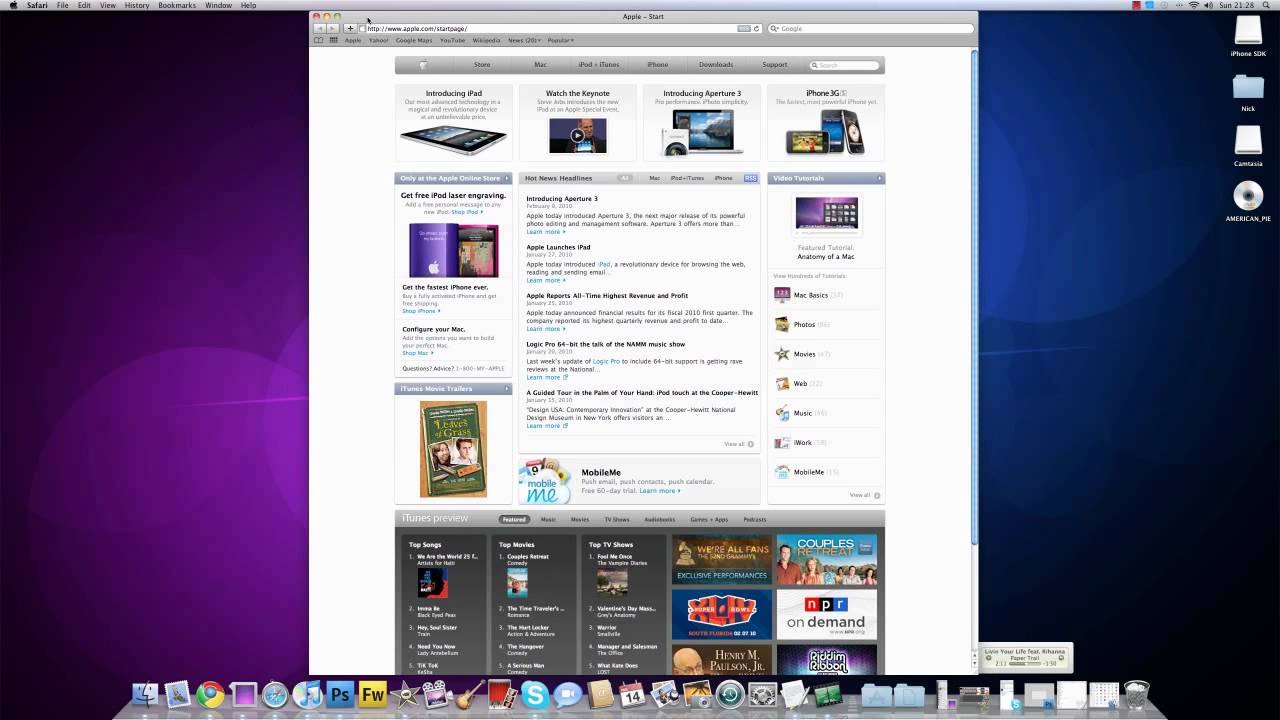Click Safari's forward navigation arrow
The height and width of the screenshot is (720, 1280).
point(333,28)
